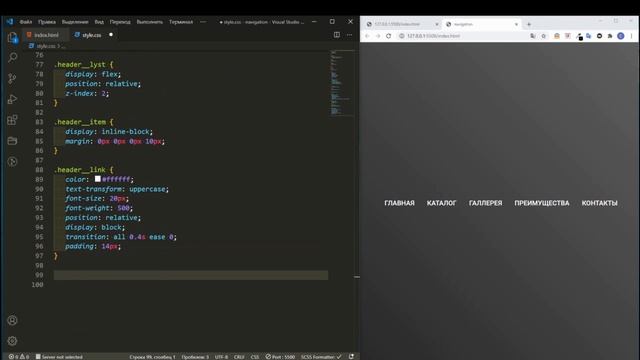Bookmark this page with star icon

(544, 36)
